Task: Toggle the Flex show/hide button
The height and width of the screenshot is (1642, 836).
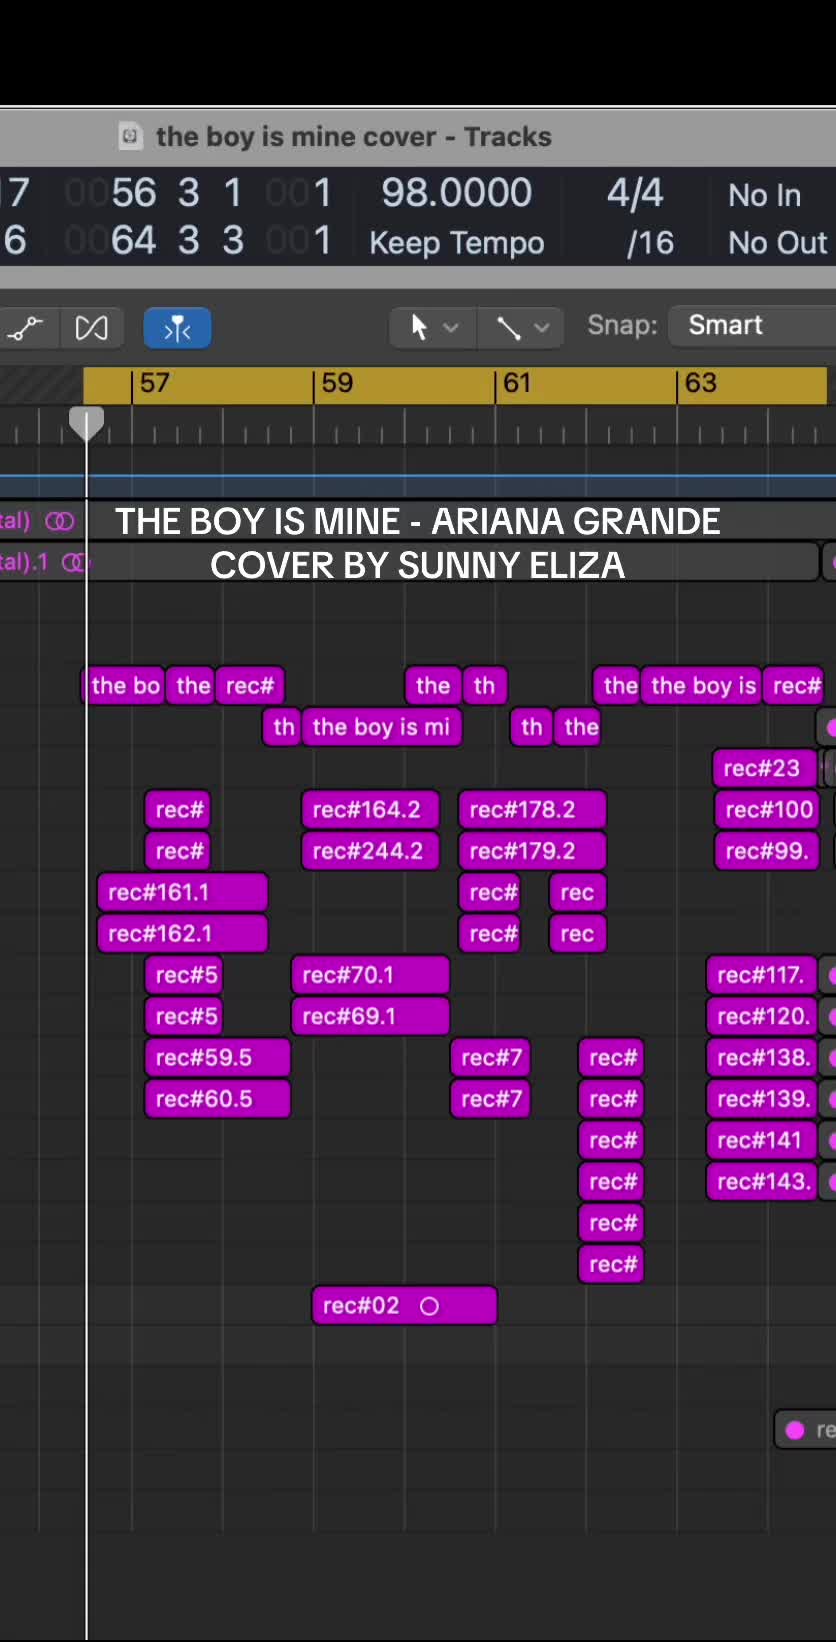Action: coord(91,328)
